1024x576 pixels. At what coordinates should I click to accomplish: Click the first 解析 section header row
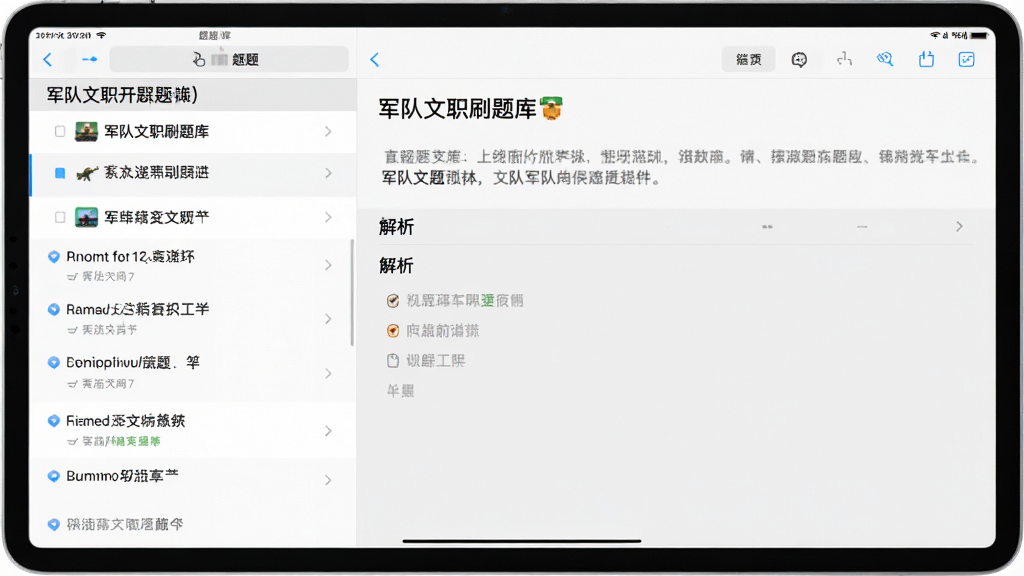[x=676, y=227]
